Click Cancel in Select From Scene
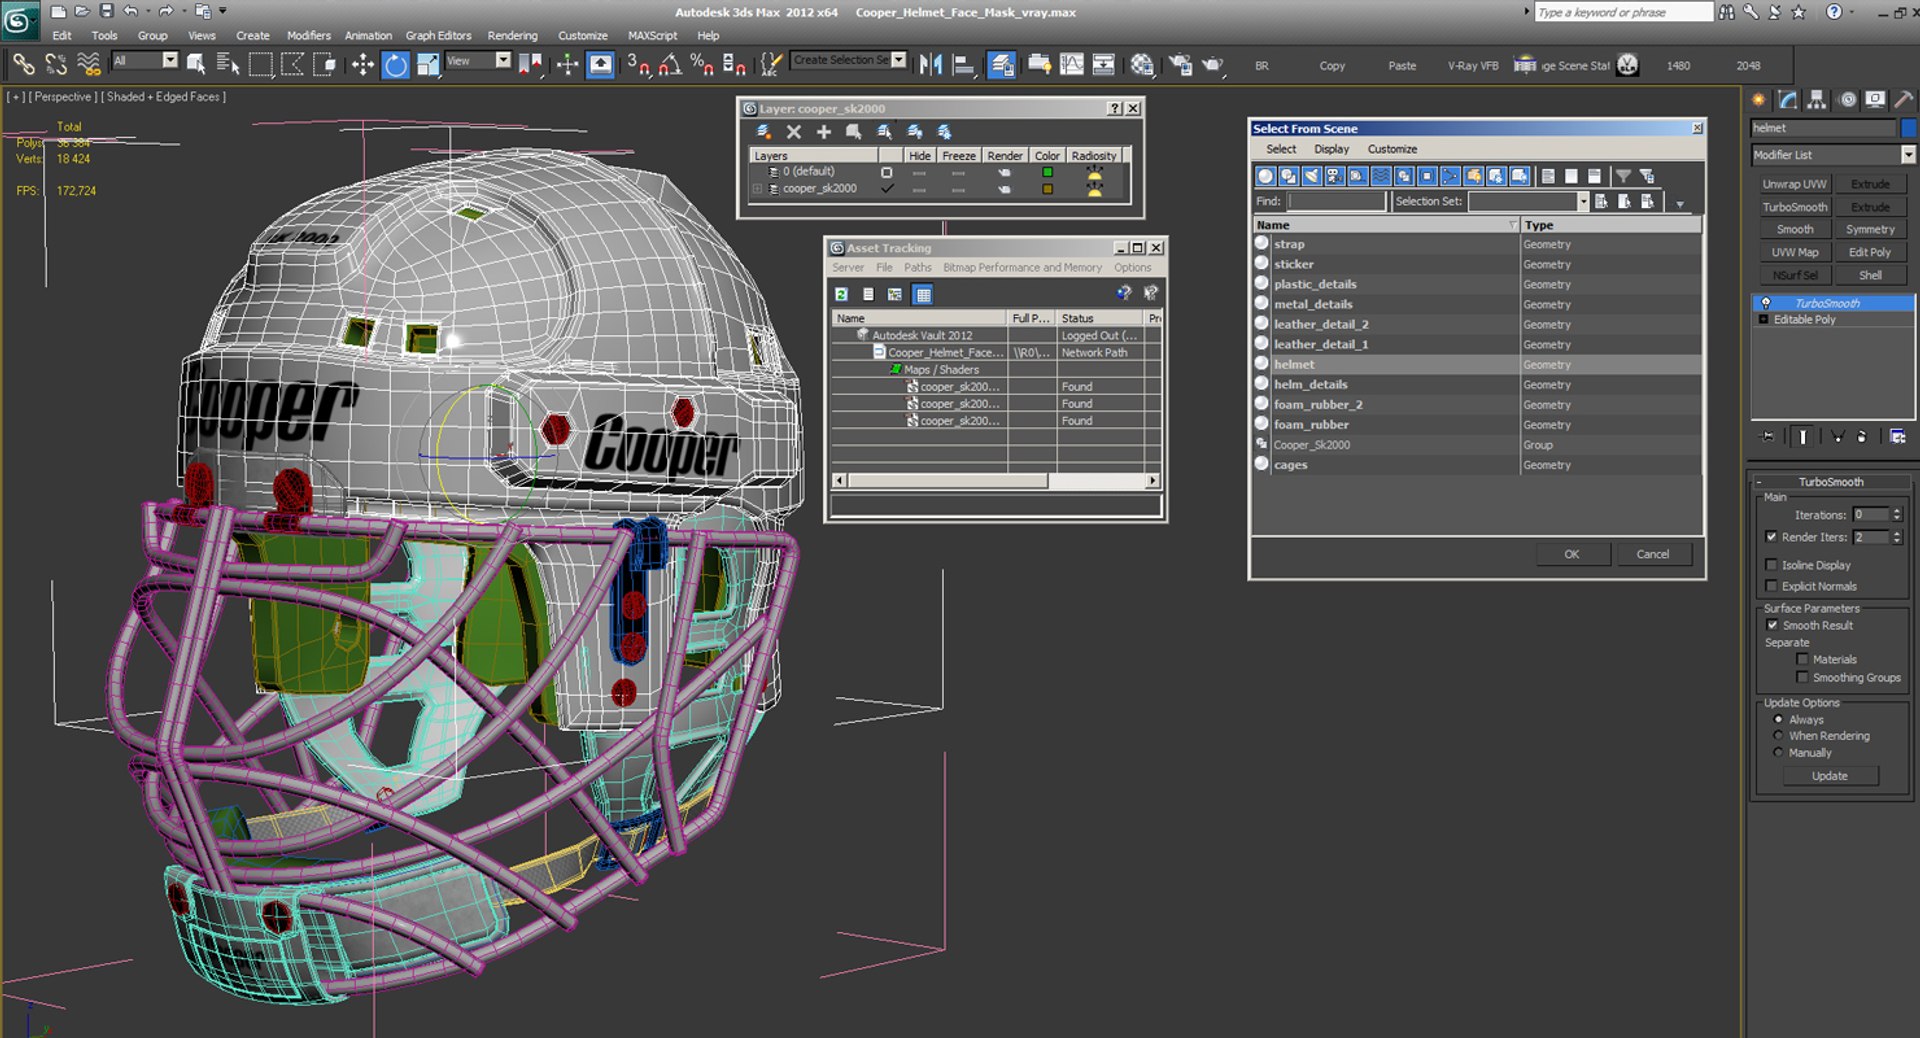1920x1038 pixels. [1652, 554]
